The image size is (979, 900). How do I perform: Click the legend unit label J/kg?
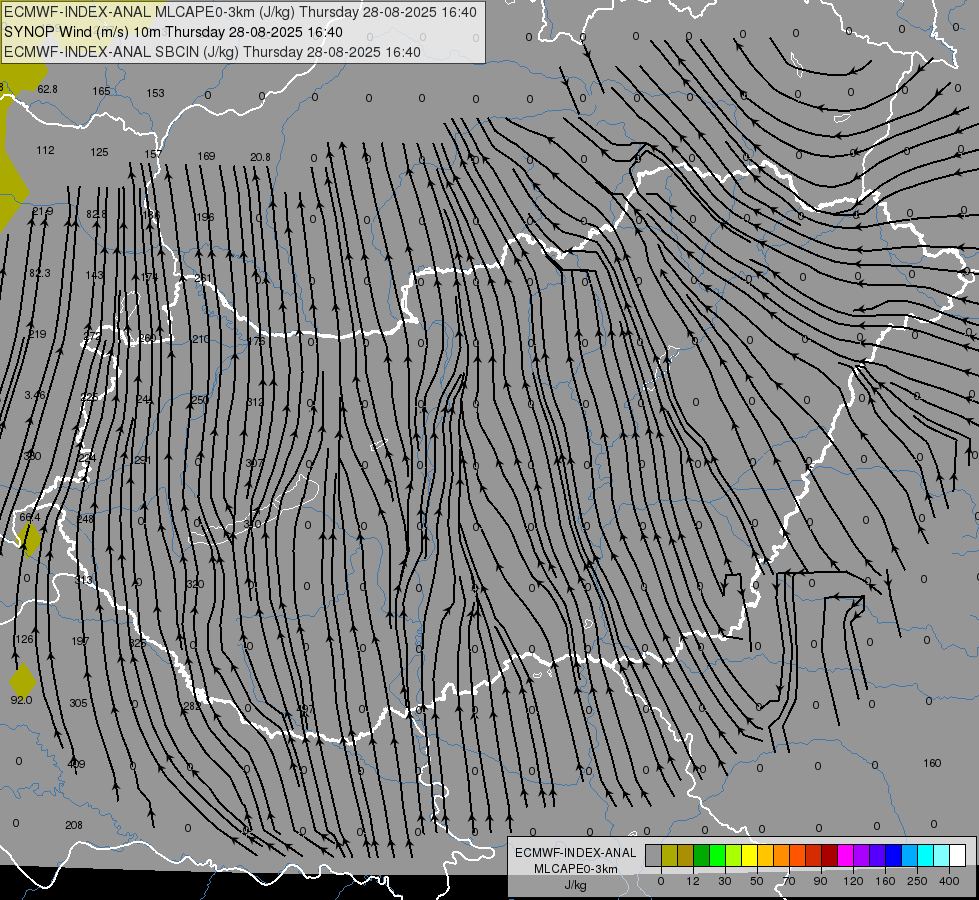[x=576, y=885]
